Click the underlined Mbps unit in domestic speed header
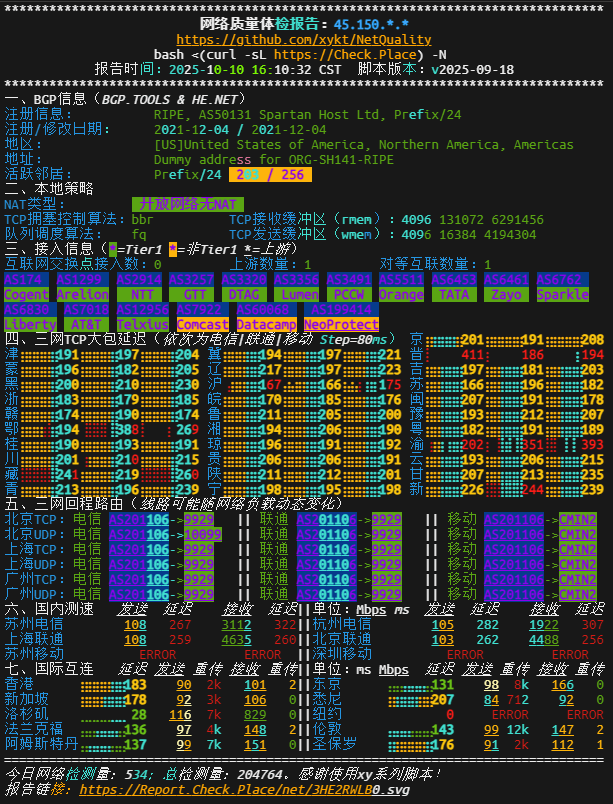Image resolution: width=613 pixels, height=804 pixels. [x=370, y=609]
